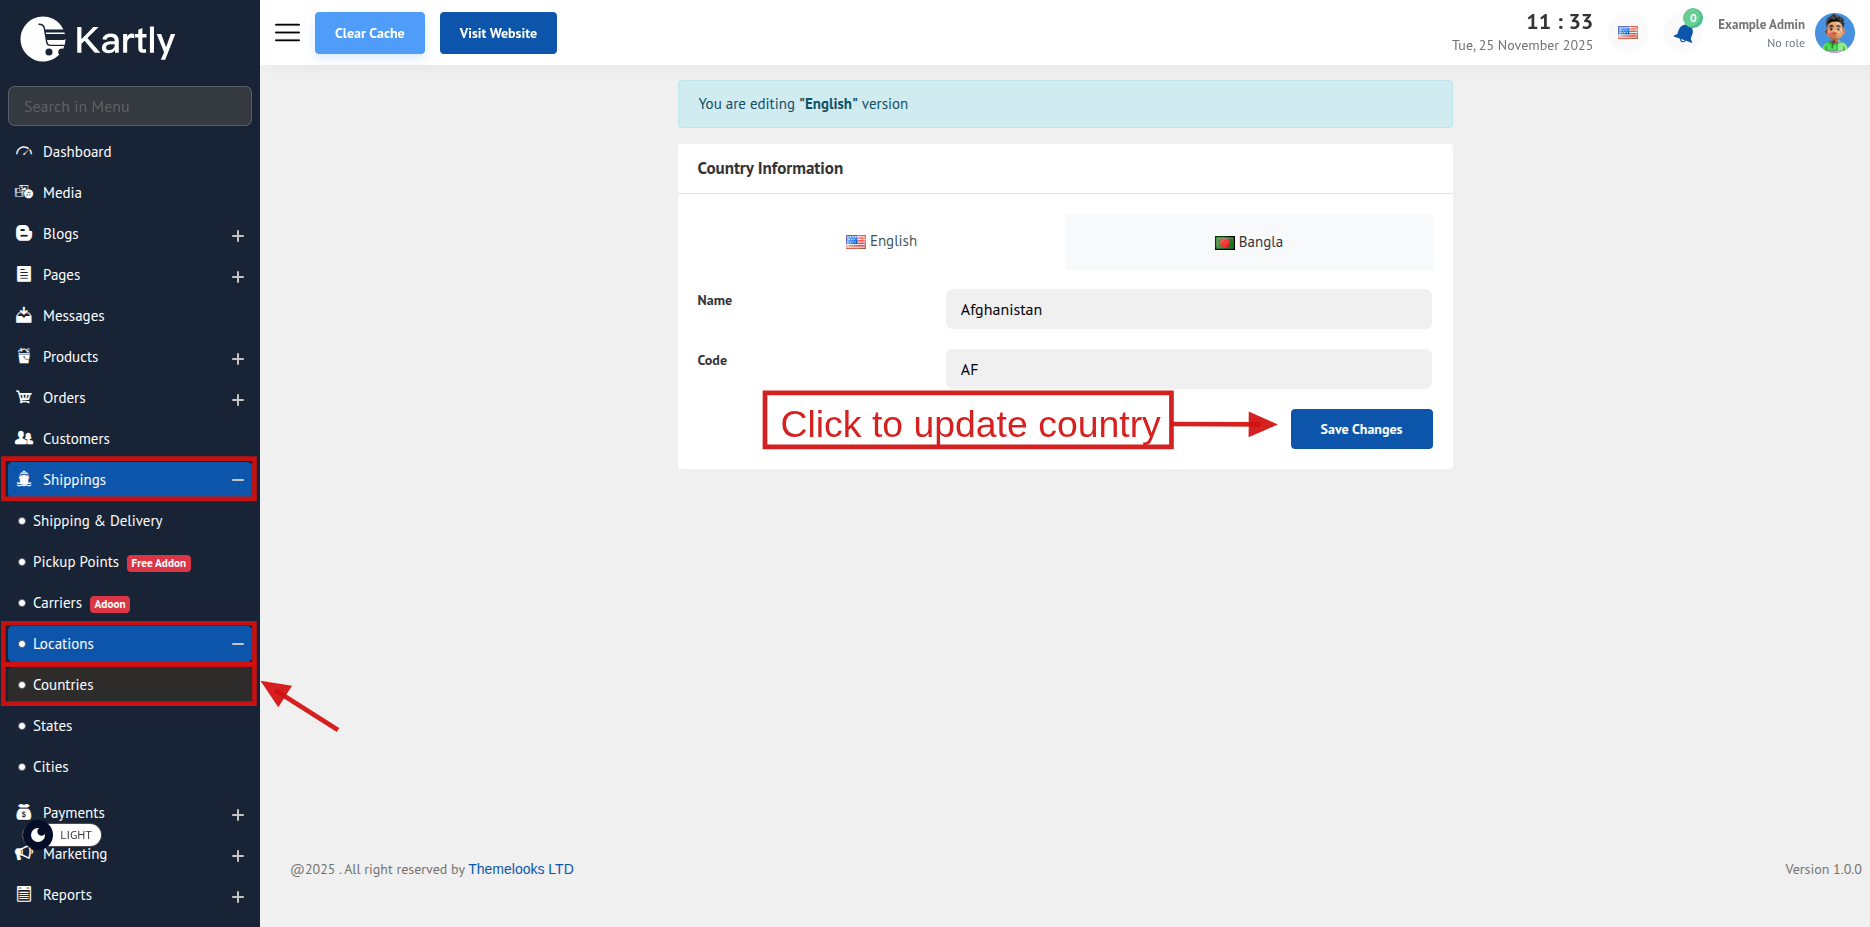Open the Example Admin avatar
The height and width of the screenshot is (927, 1870).
pyautogui.click(x=1834, y=33)
